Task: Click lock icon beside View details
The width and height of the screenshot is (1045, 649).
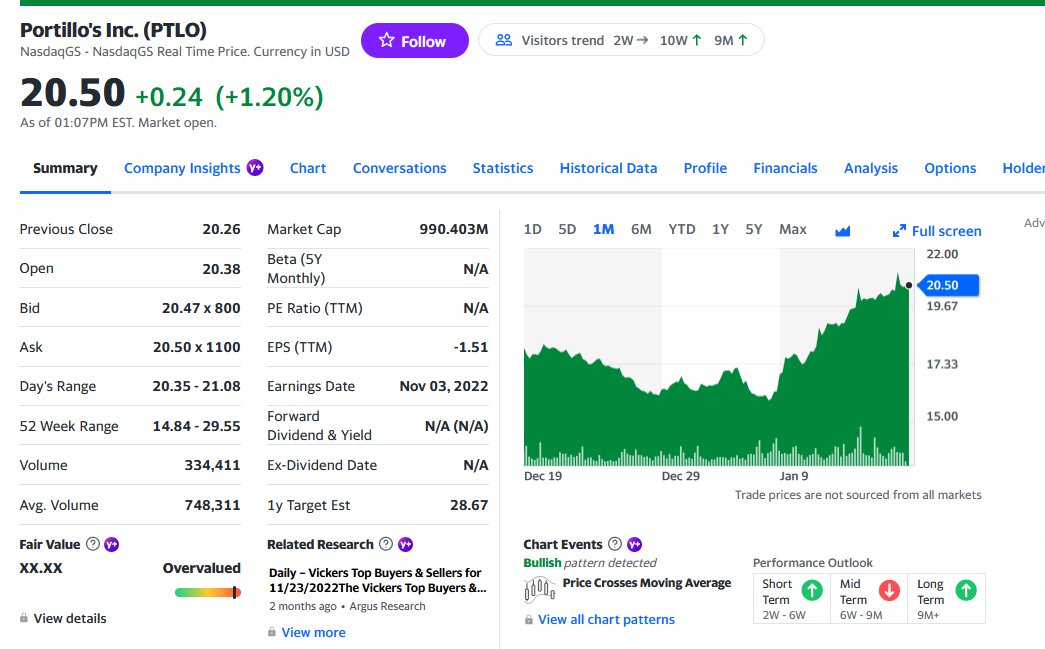Action: 24,618
